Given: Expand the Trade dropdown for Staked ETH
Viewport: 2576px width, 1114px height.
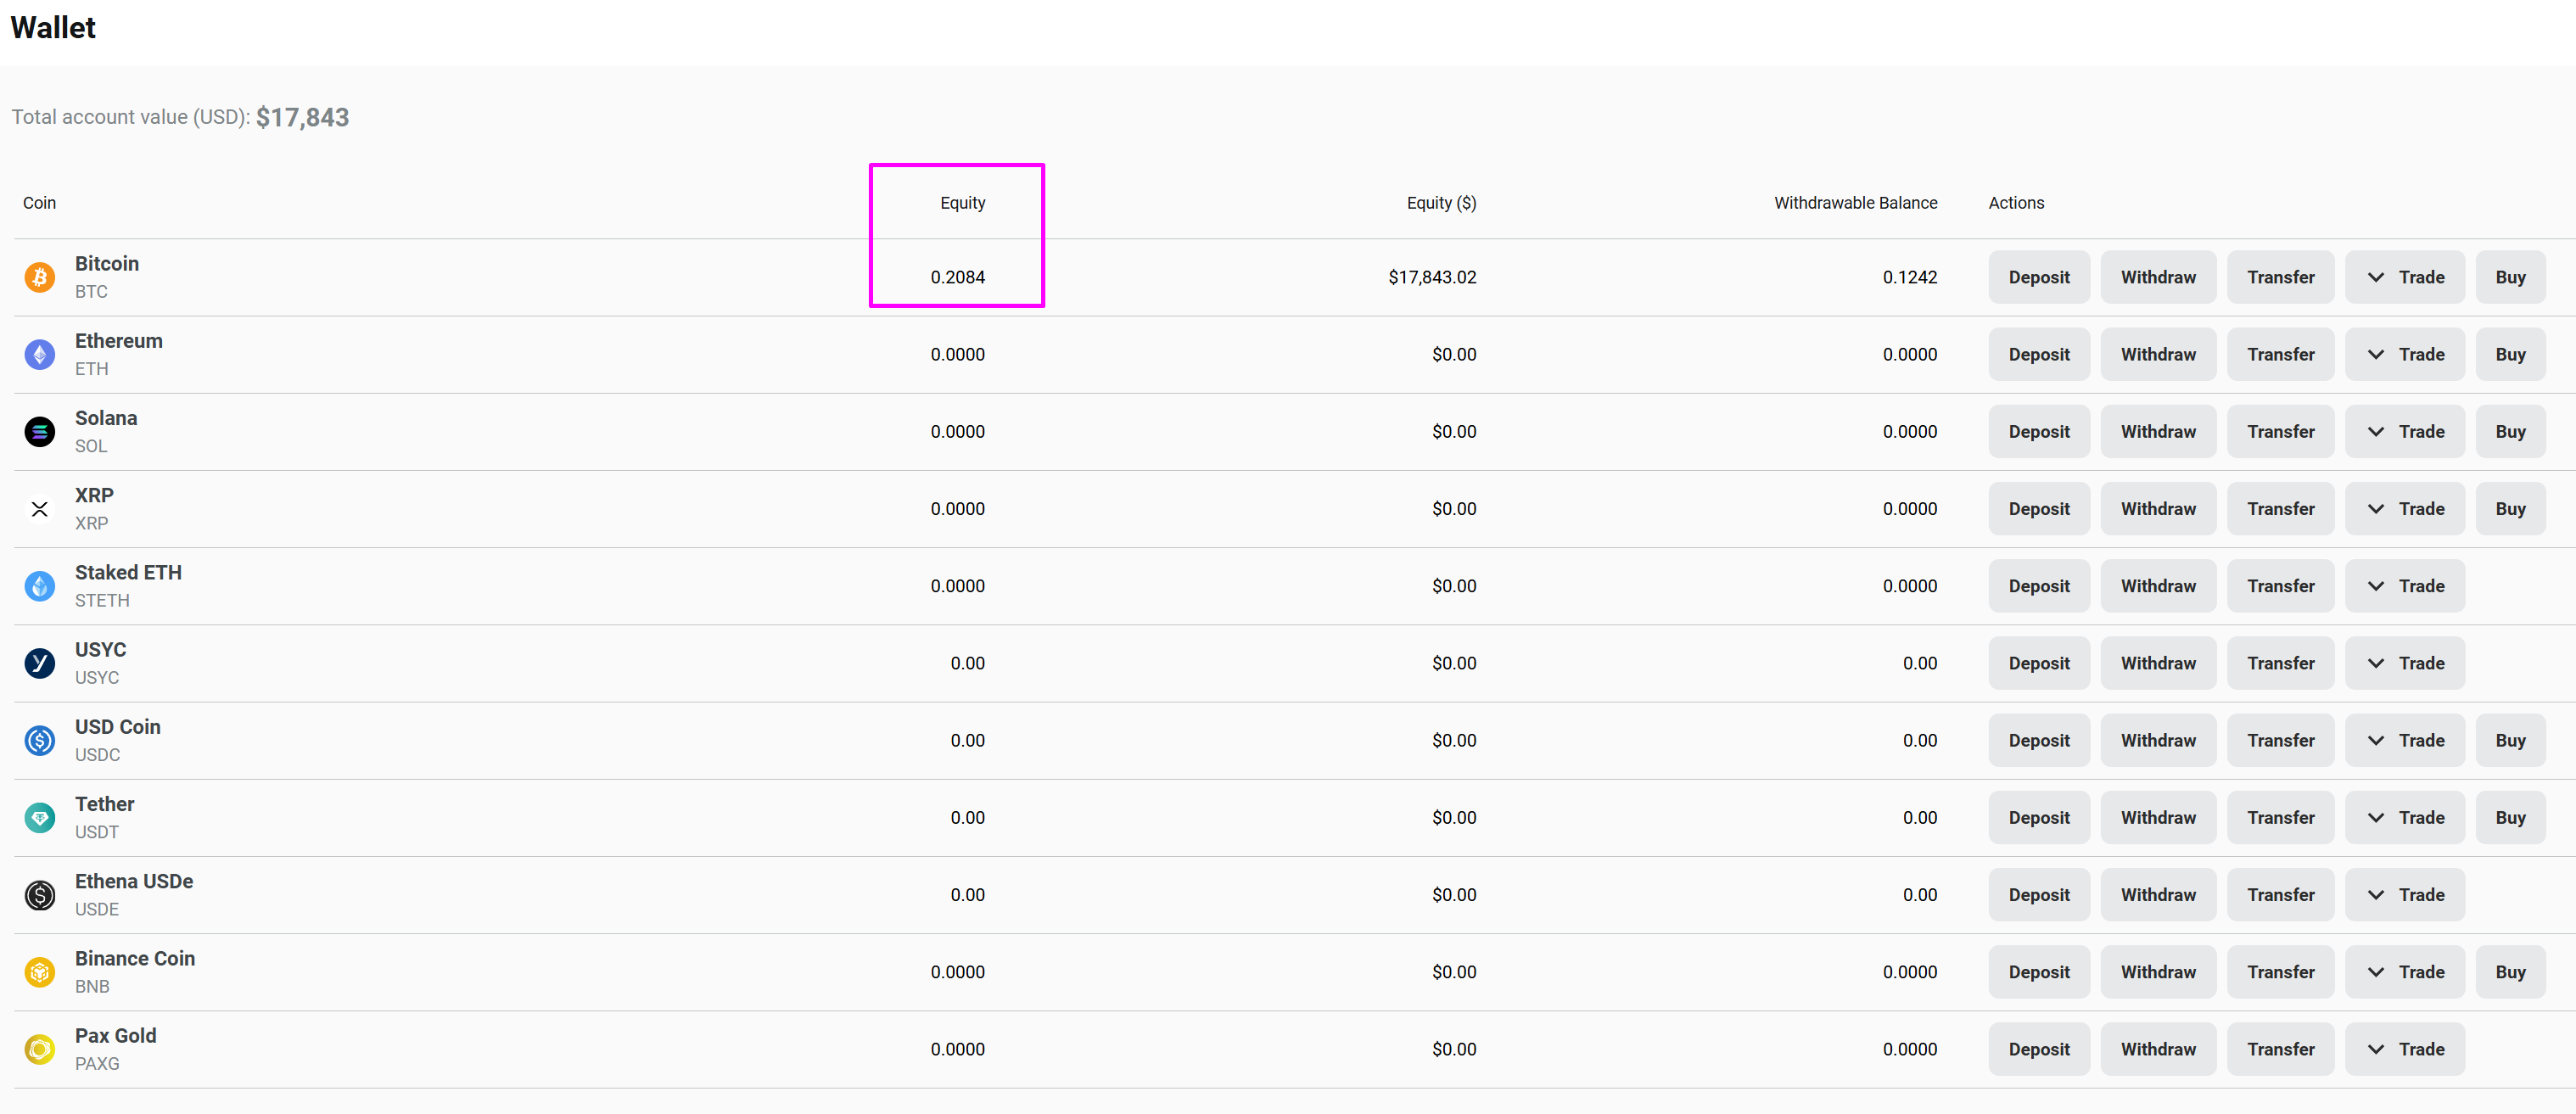Looking at the screenshot, I should pos(2405,586).
